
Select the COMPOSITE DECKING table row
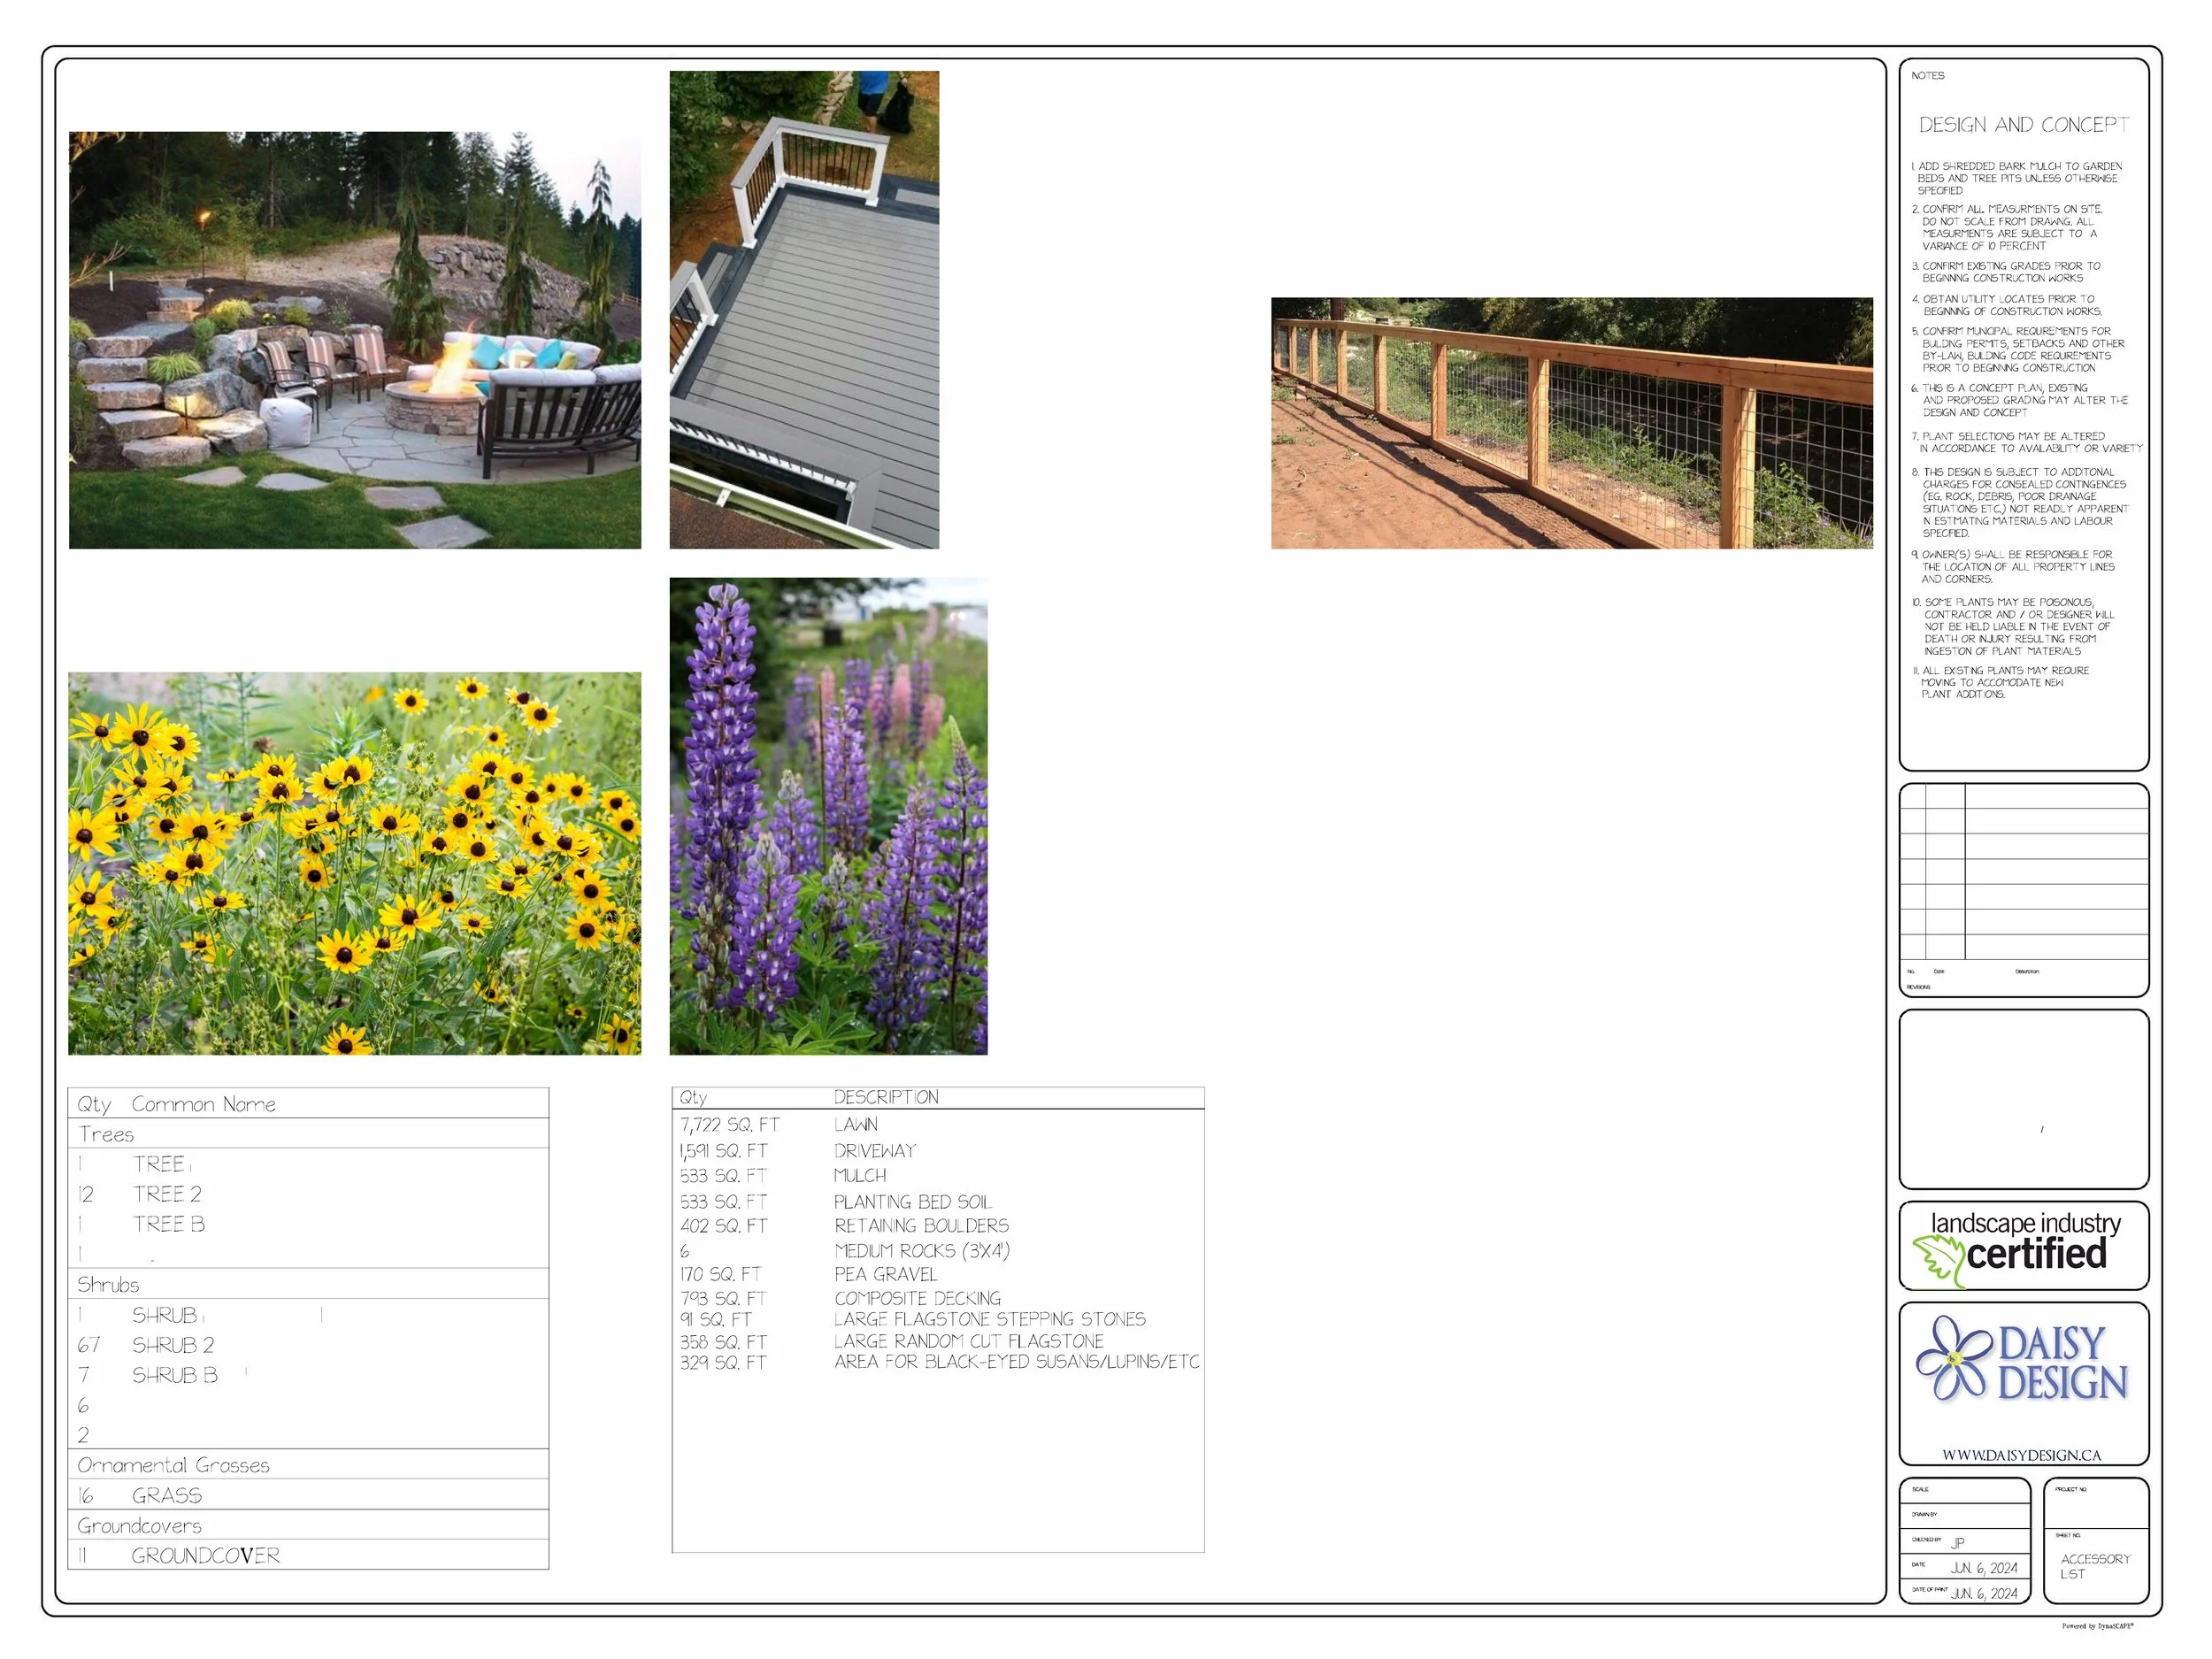(917, 1298)
